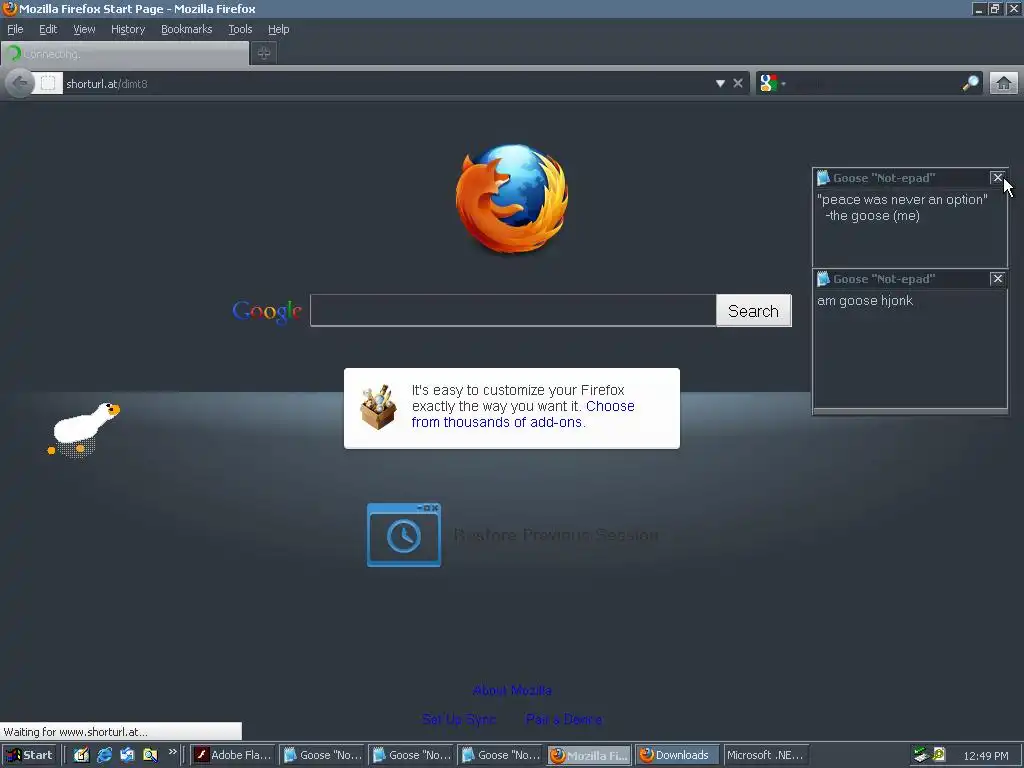Close the goose note saying peace was never an option

coord(997,178)
